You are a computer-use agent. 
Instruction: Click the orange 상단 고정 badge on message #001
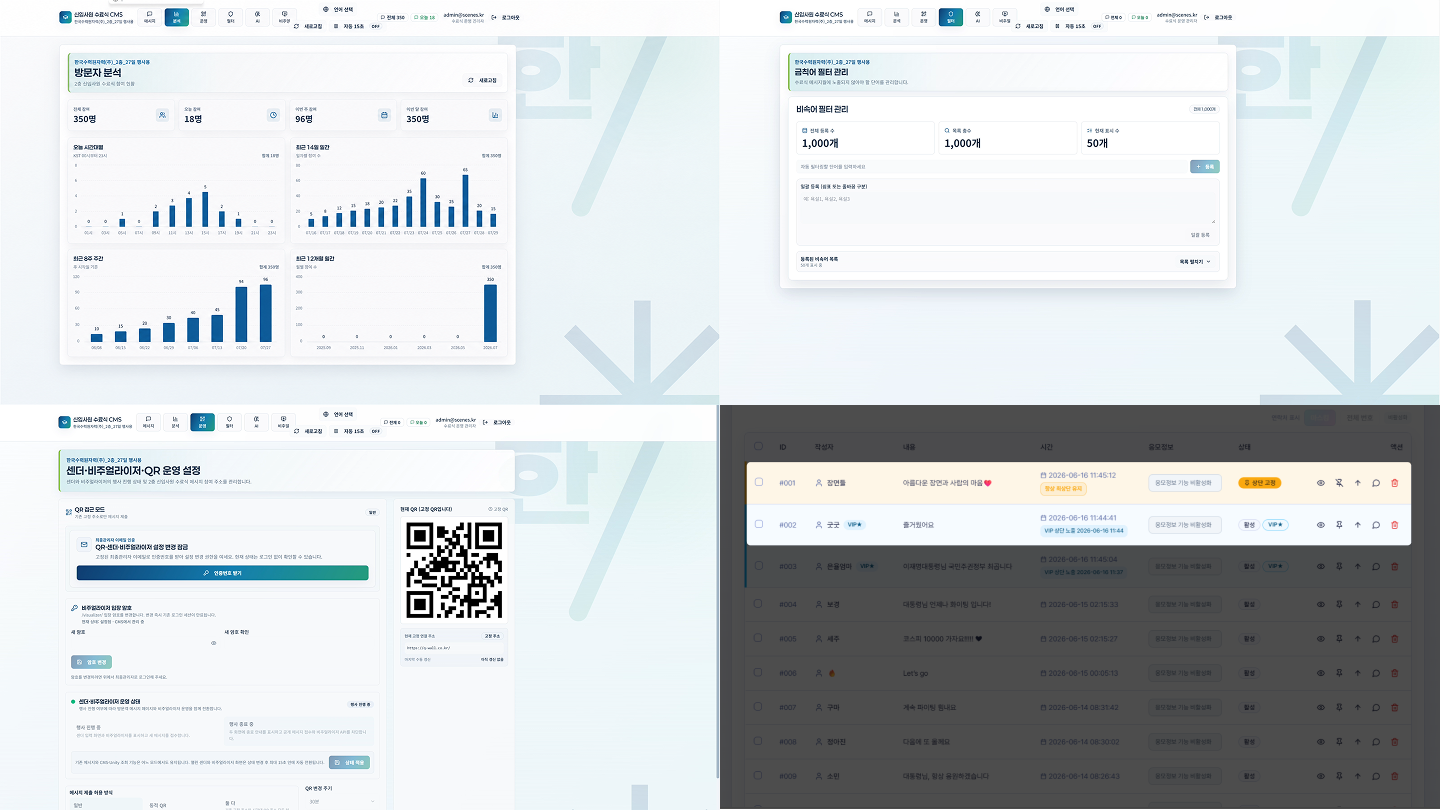[x=1260, y=483]
